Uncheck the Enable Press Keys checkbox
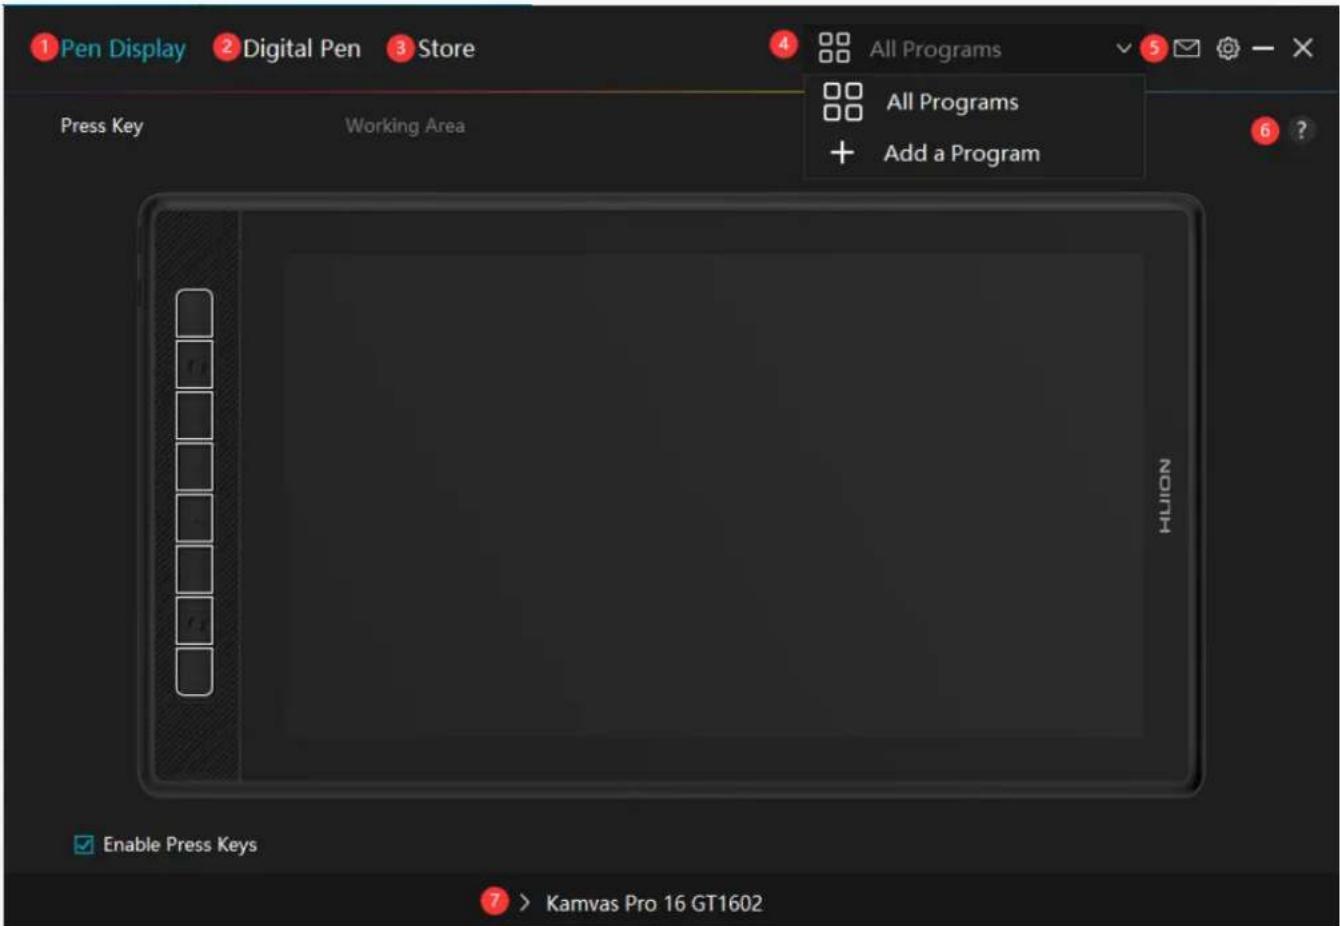Image resolution: width=1340 pixels, height=926 pixels. 84,845
